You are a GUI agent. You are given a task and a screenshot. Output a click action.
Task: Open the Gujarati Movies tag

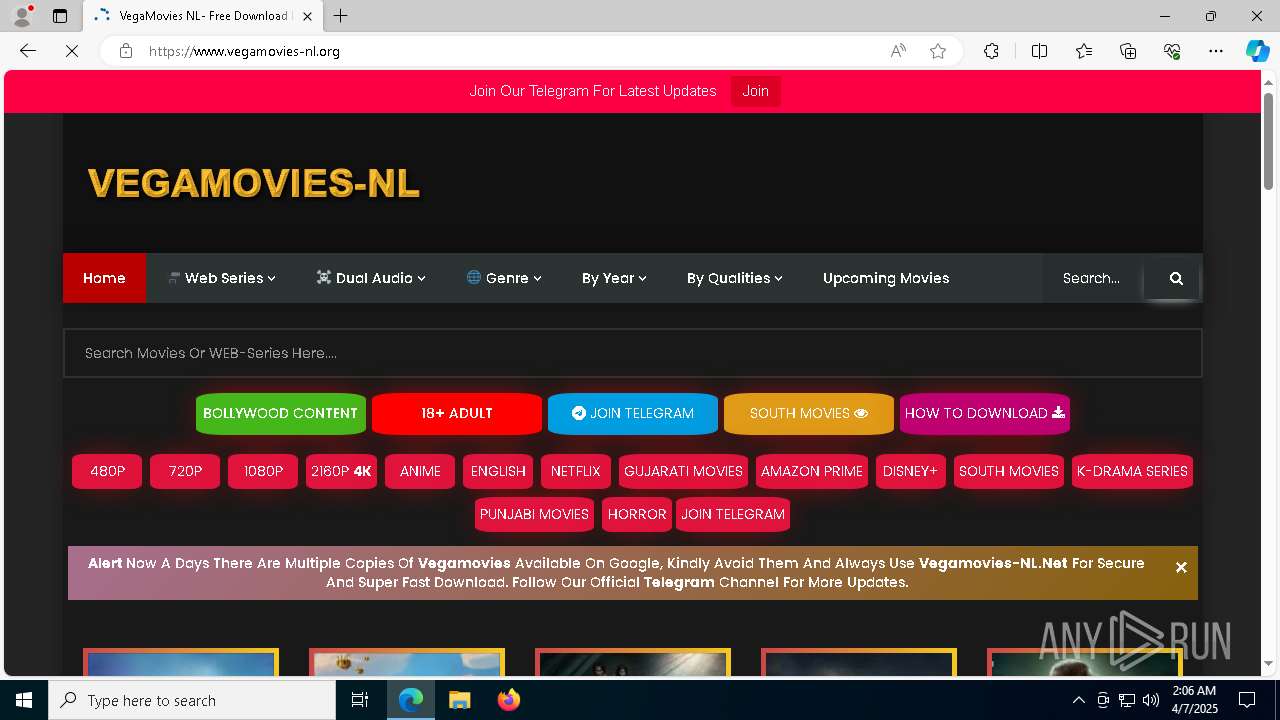(683, 471)
